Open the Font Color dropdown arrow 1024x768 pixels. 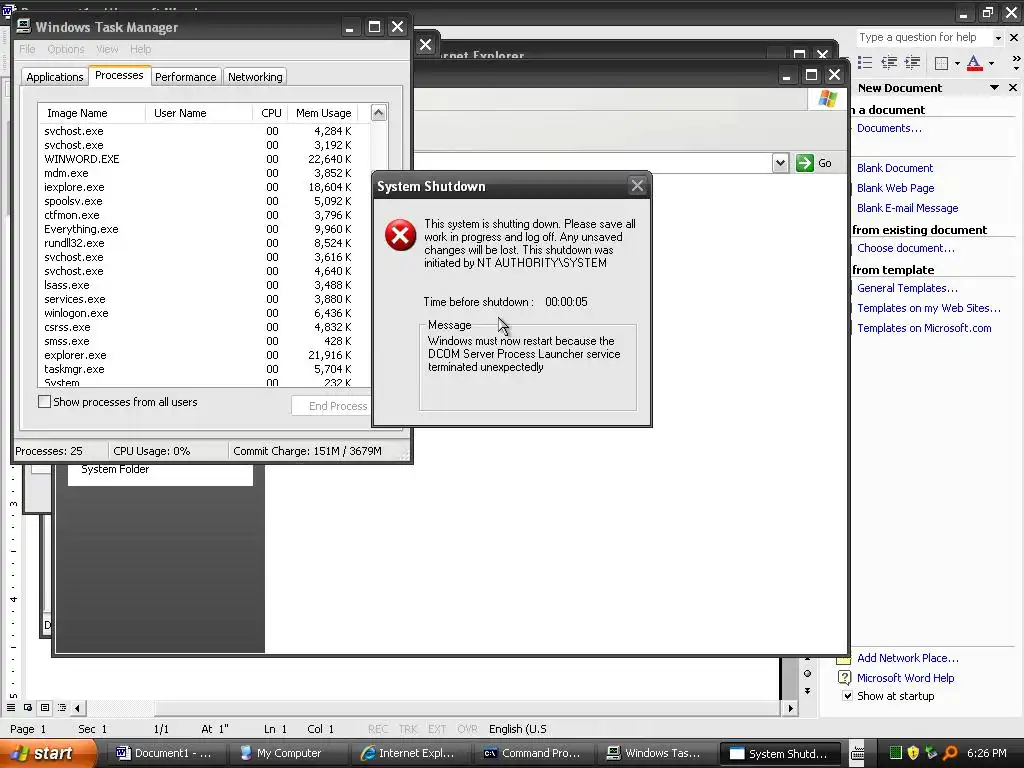(991, 63)
